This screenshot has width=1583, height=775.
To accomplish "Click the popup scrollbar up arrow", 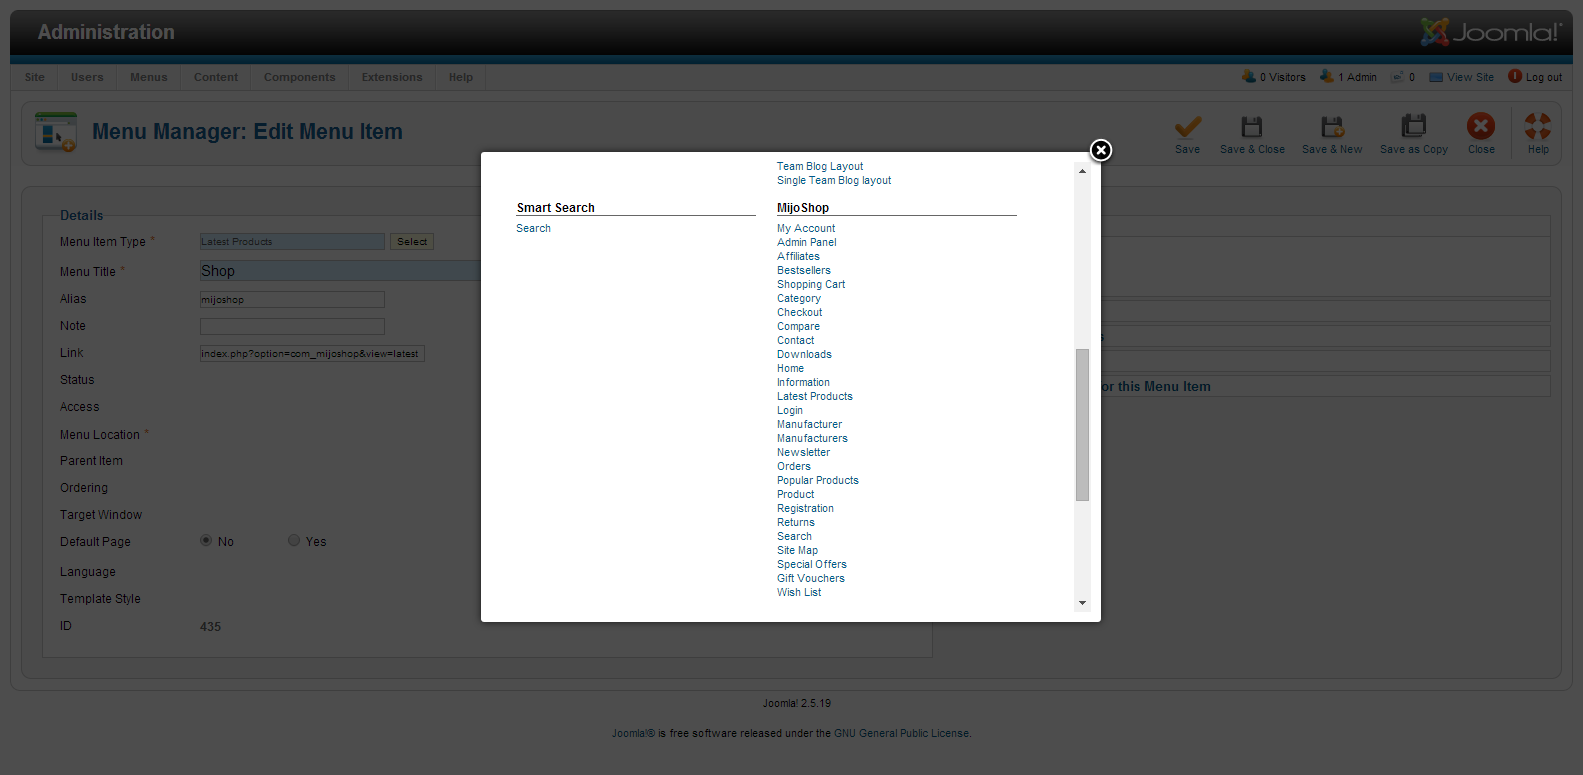I will click(x=1082, y=171).
